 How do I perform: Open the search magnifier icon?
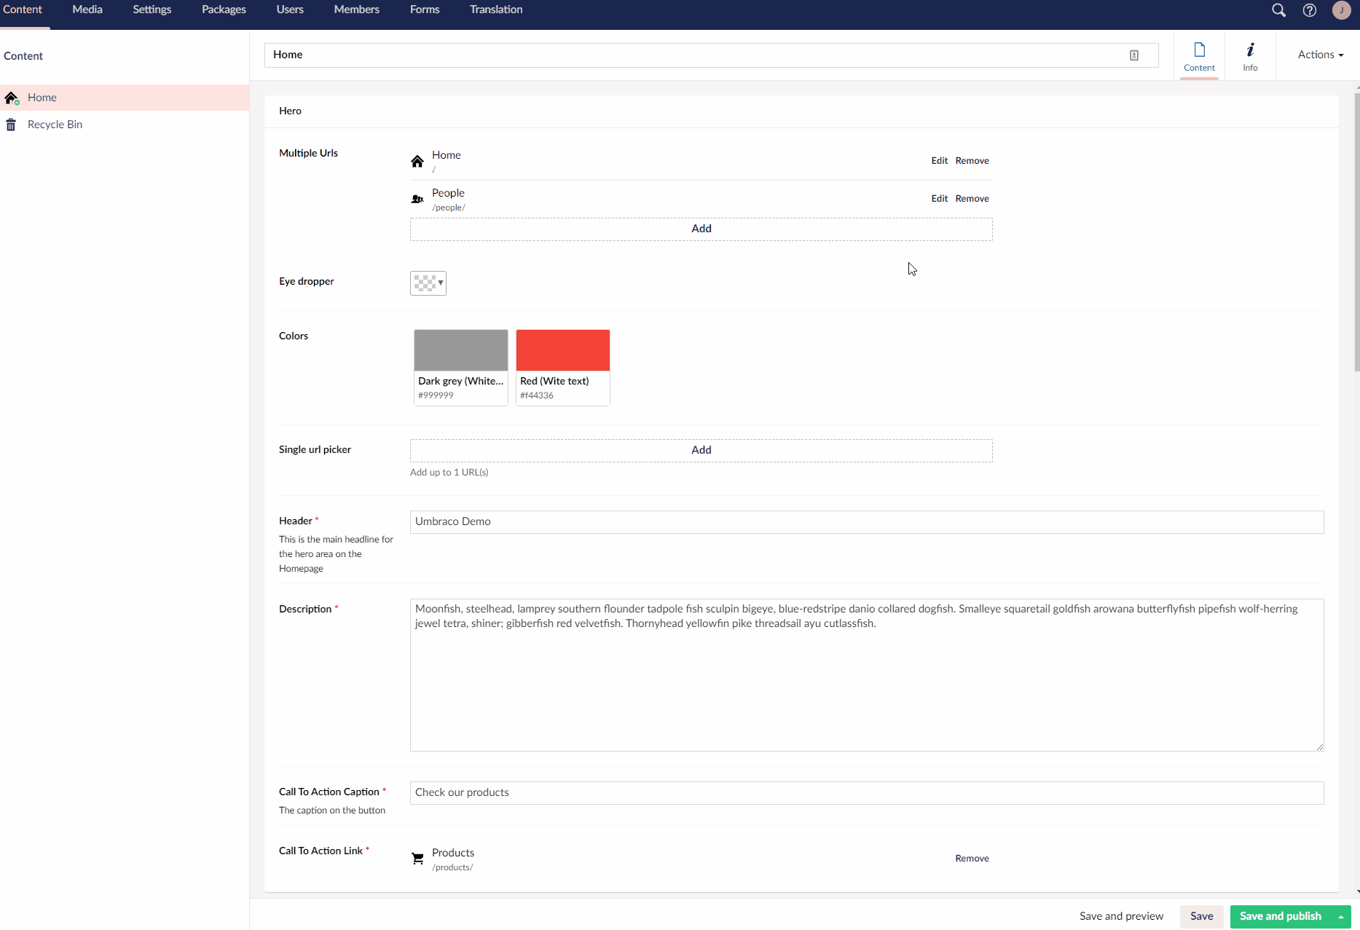pyautogui.click(x=1278, y=10)
